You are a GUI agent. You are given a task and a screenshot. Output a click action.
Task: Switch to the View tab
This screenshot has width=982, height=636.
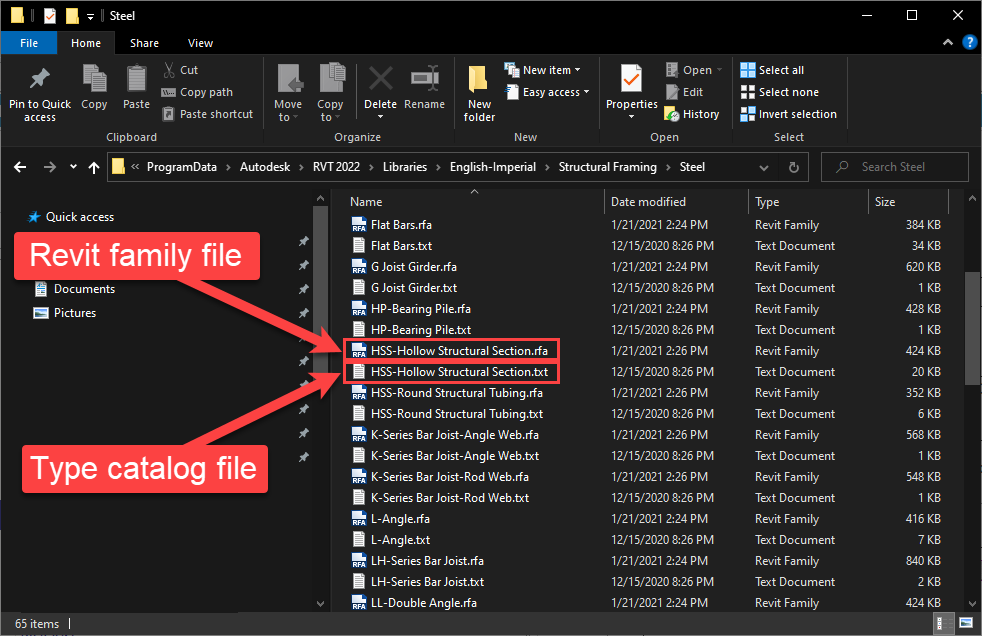coord(200,43)
